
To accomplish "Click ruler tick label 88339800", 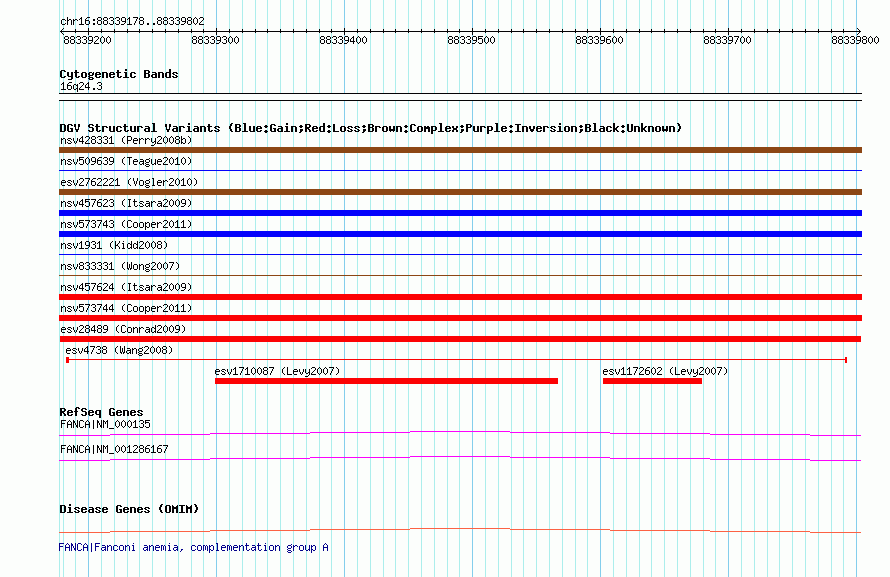I will click(855, 40).
